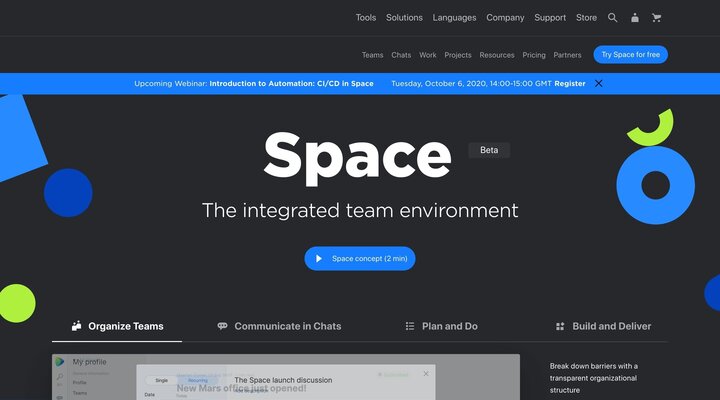Expand the Tools menu

pyautogui.click(x=366, y=18)
